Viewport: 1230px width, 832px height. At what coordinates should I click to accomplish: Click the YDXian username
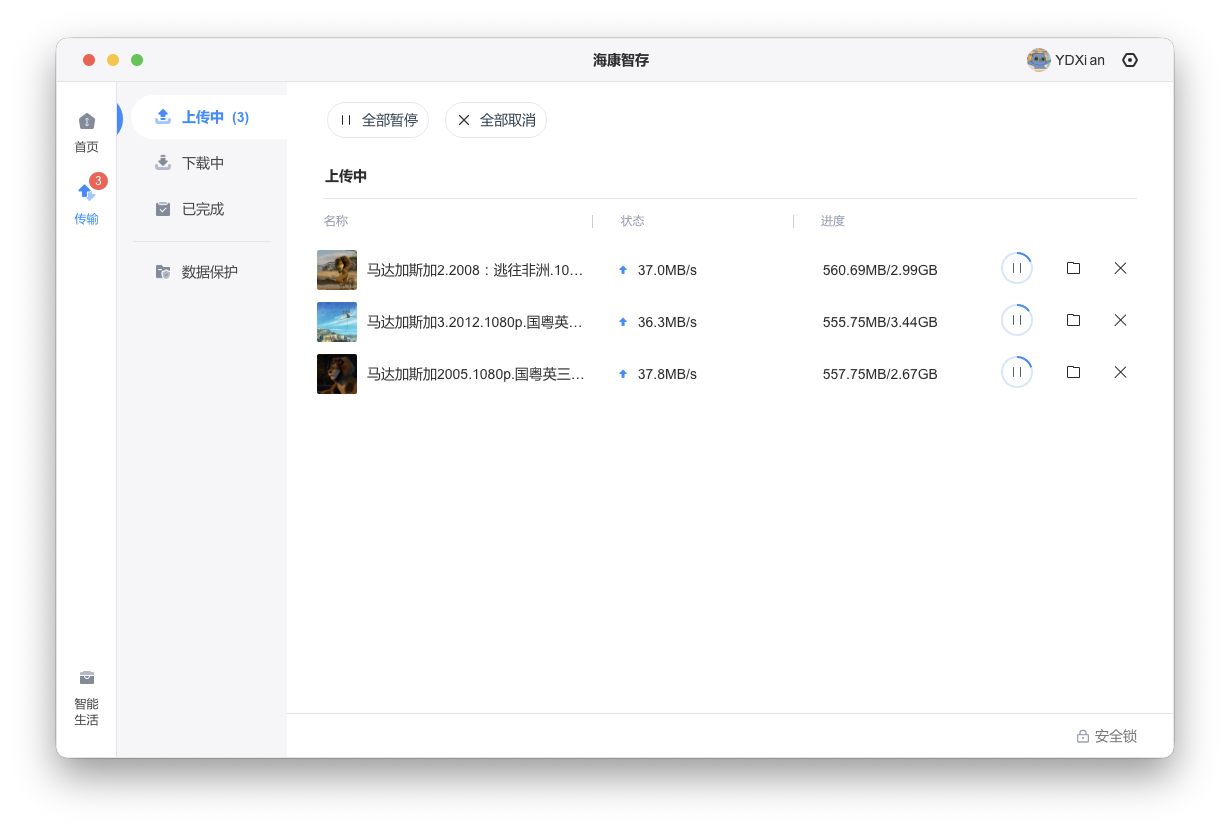click(x=1080, y=60)
